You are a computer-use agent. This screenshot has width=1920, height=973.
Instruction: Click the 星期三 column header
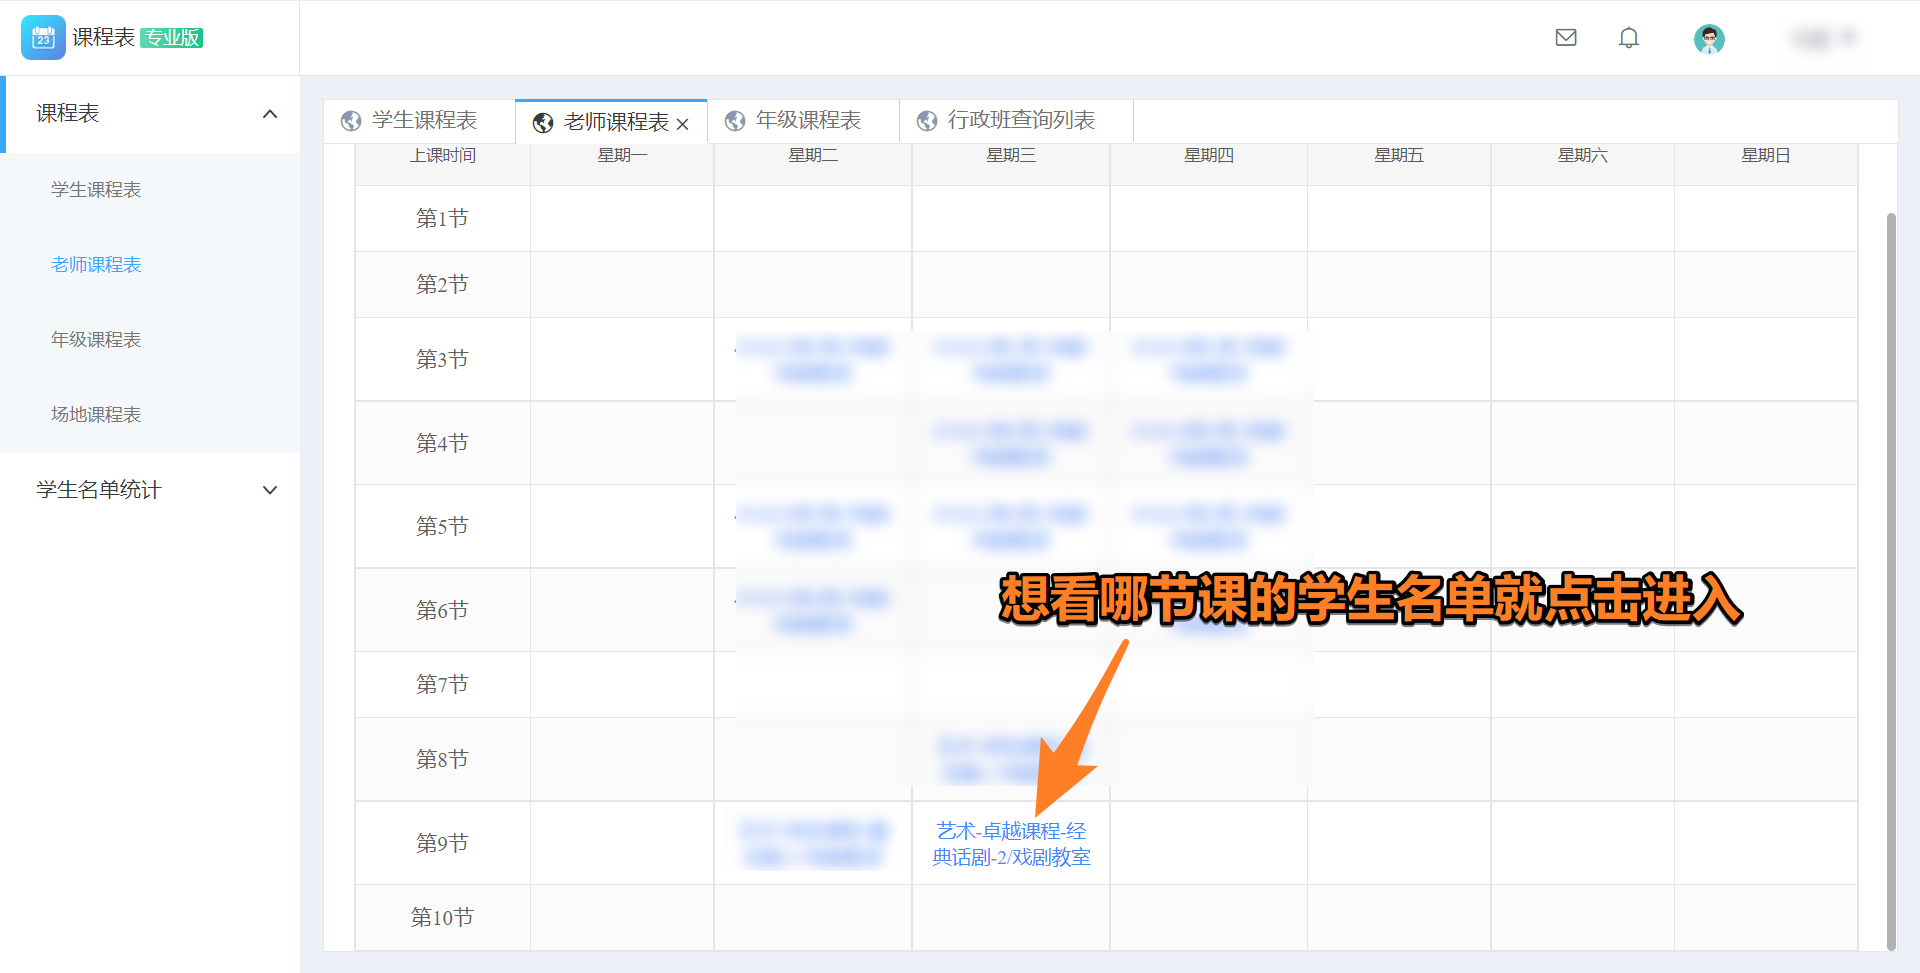point(1011,156)
